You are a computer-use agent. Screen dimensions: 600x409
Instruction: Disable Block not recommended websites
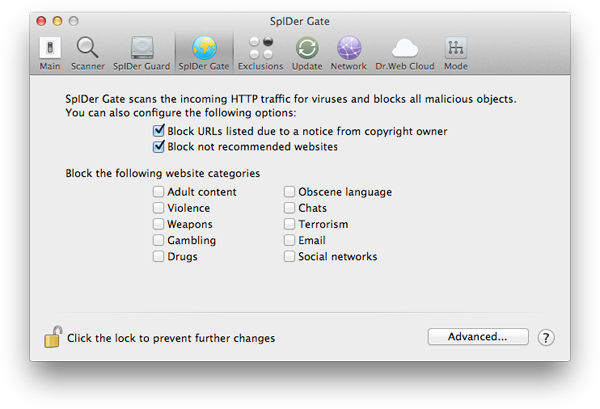pos(158,147)
